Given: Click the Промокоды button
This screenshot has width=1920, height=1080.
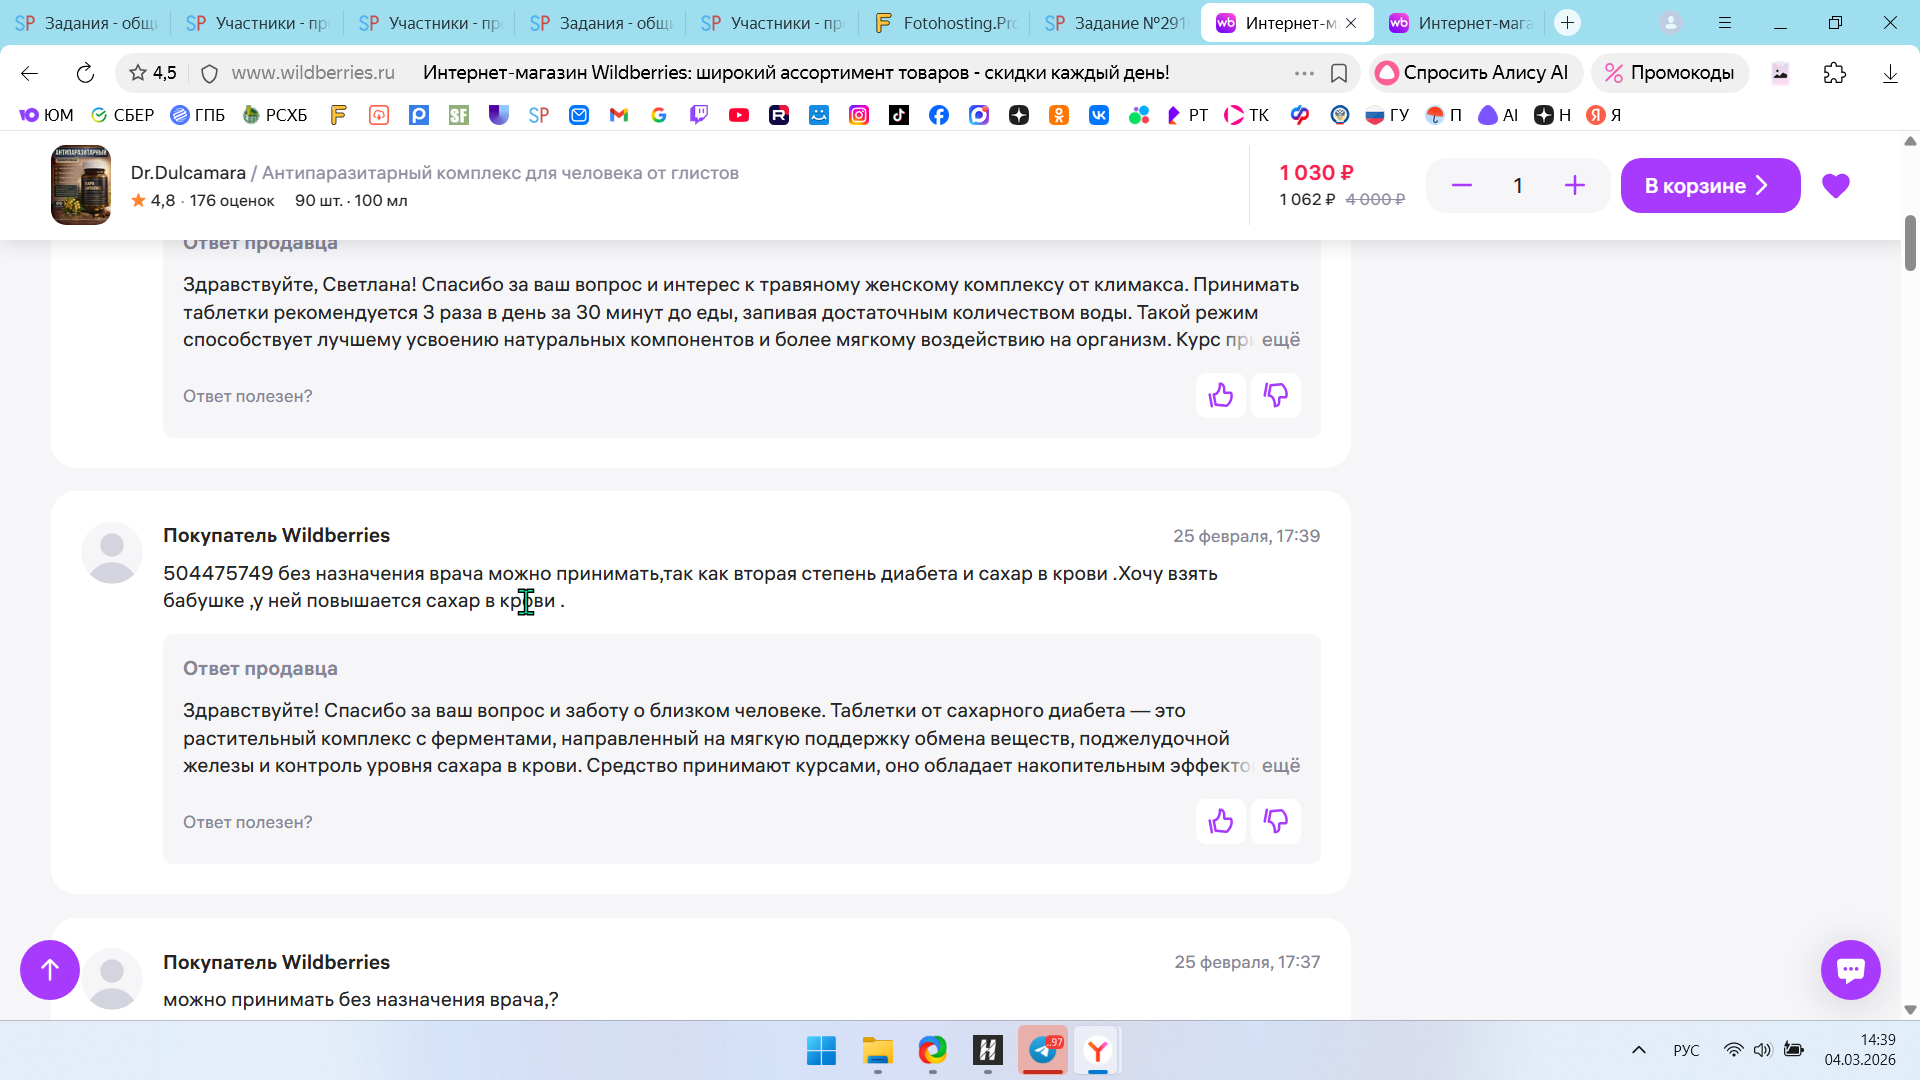Looking at the screenshot, I should pos(1669,73).
